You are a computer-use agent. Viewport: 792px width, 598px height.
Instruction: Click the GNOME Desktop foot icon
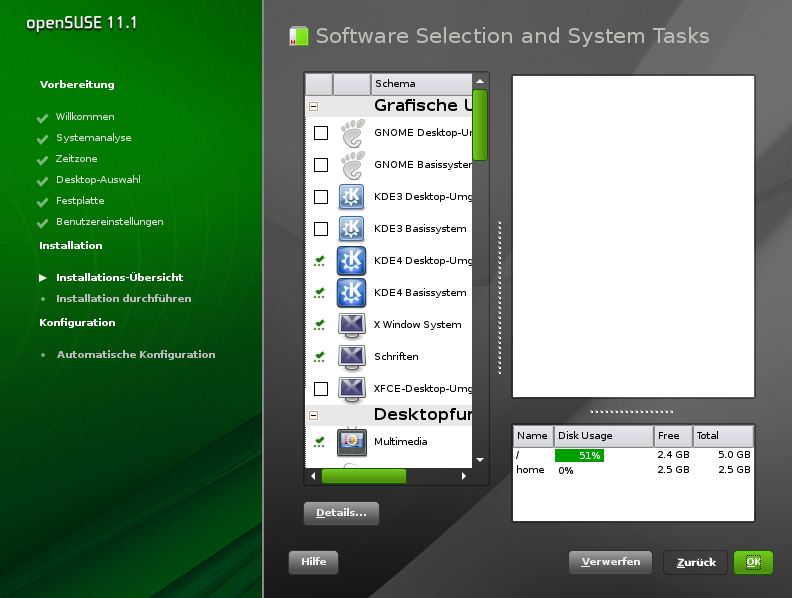352,133
